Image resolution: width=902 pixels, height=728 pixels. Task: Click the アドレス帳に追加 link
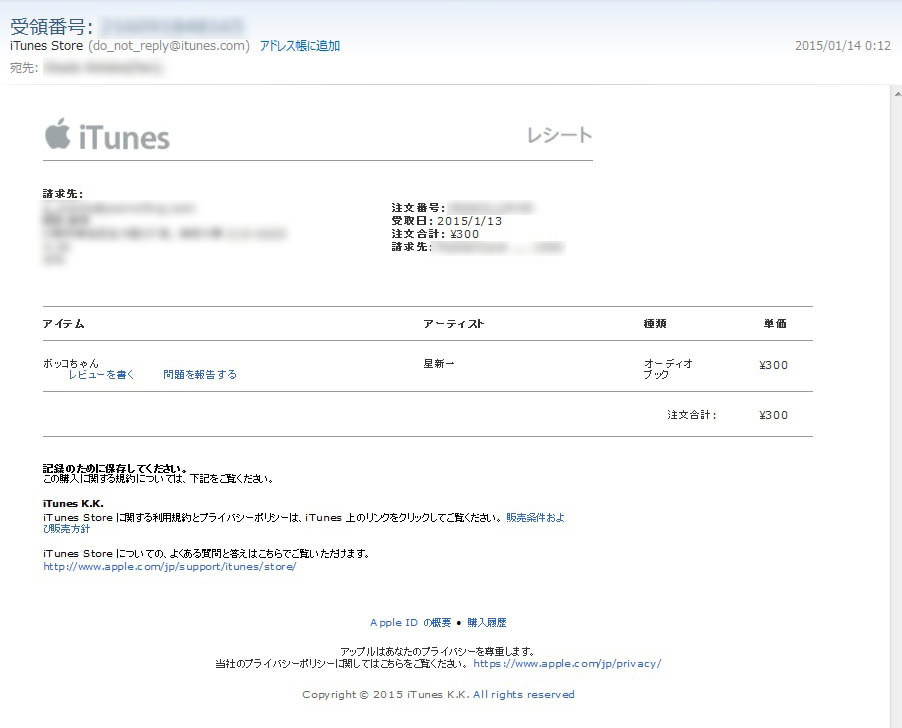(x=300, y=46)
